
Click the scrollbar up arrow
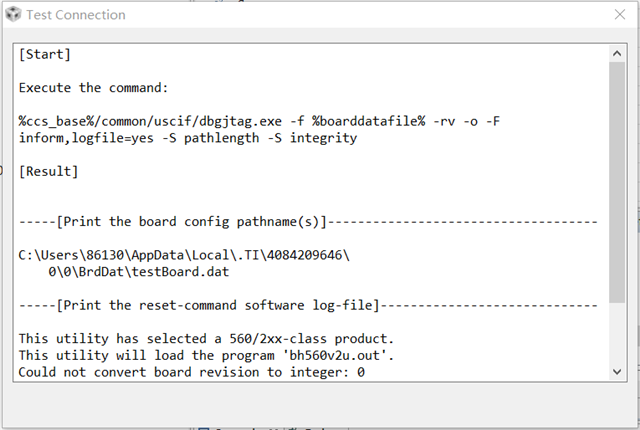coord(616,51)
